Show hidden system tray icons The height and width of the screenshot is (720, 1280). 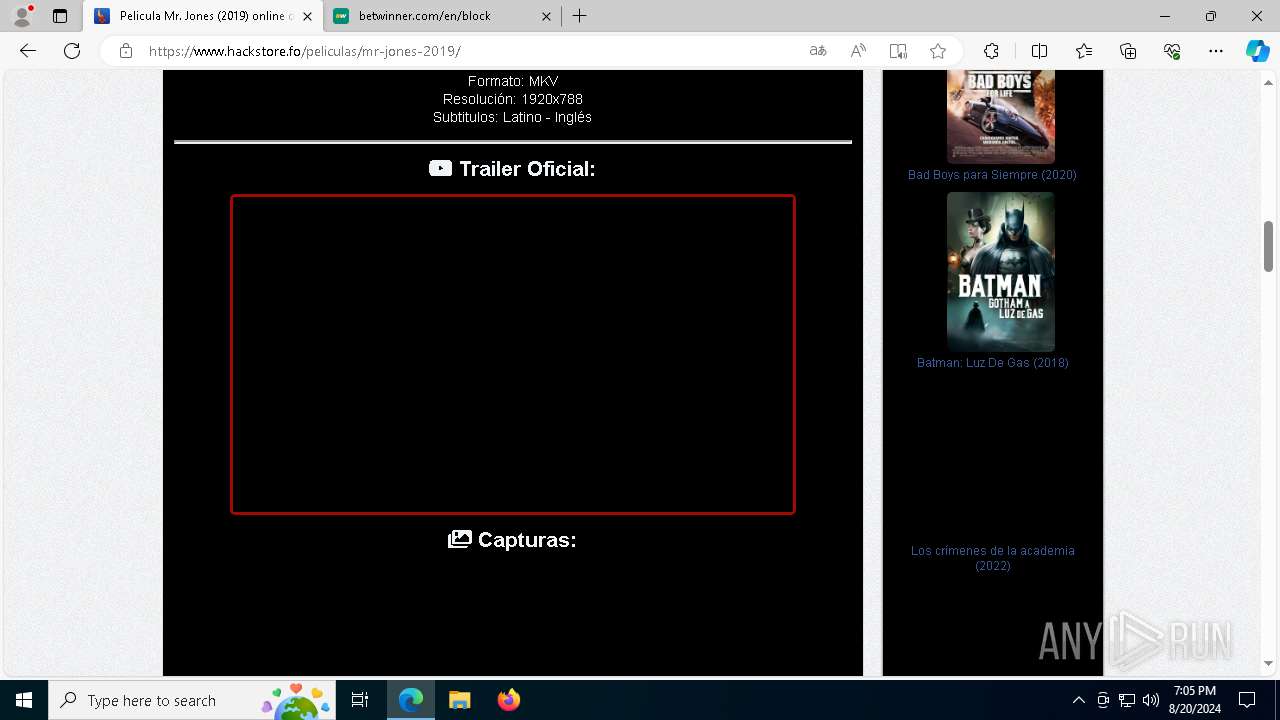[1078, 700]
